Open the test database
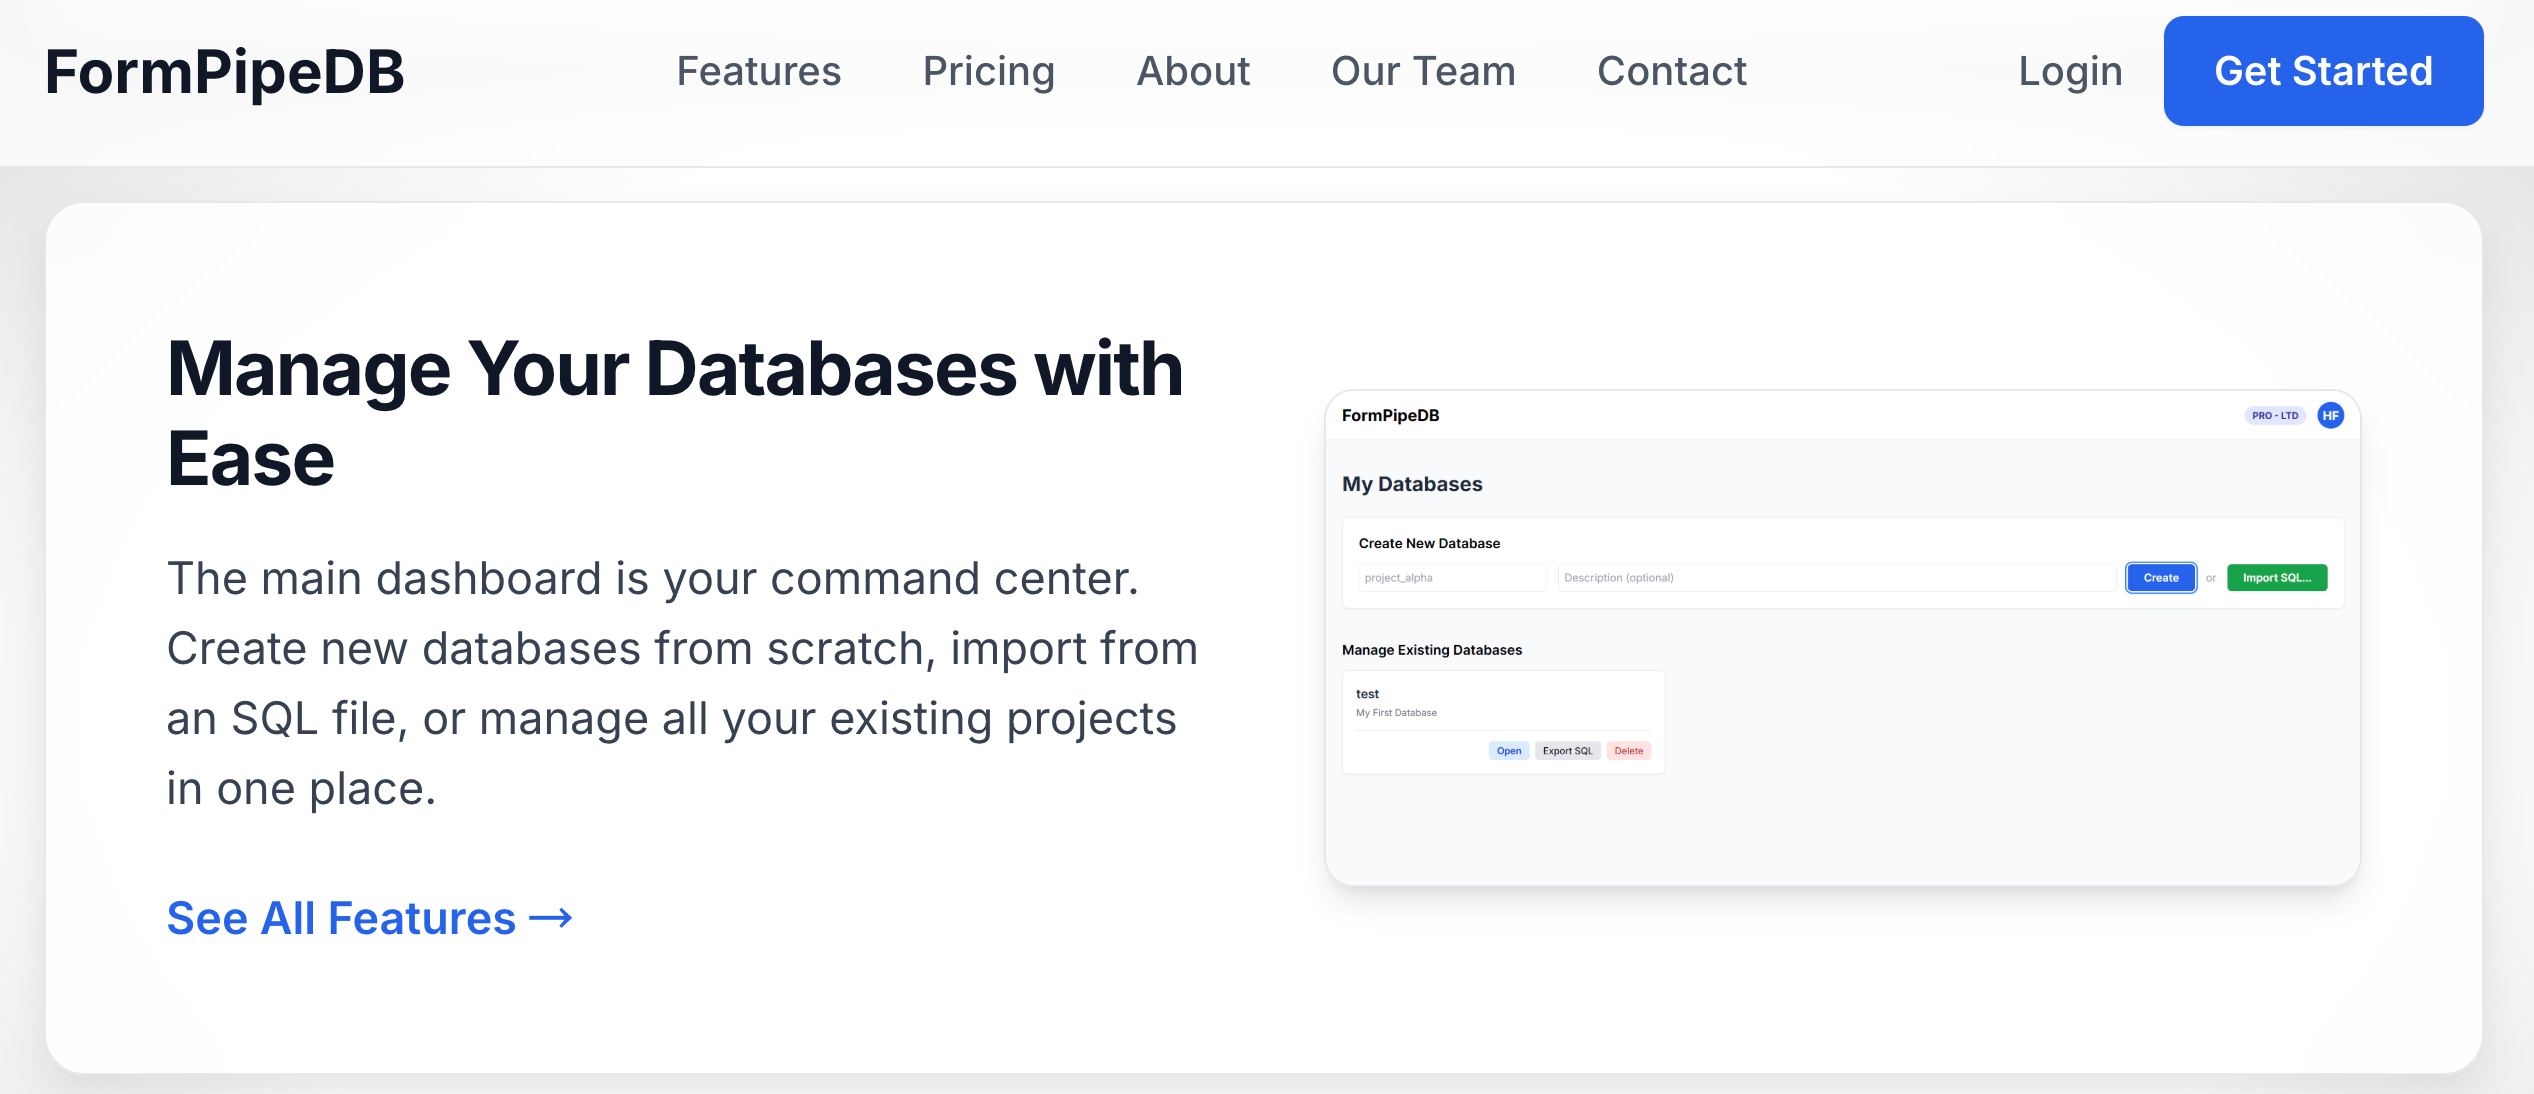Viewport: 2534px width, 1094px height. (x=1508, y=751)
